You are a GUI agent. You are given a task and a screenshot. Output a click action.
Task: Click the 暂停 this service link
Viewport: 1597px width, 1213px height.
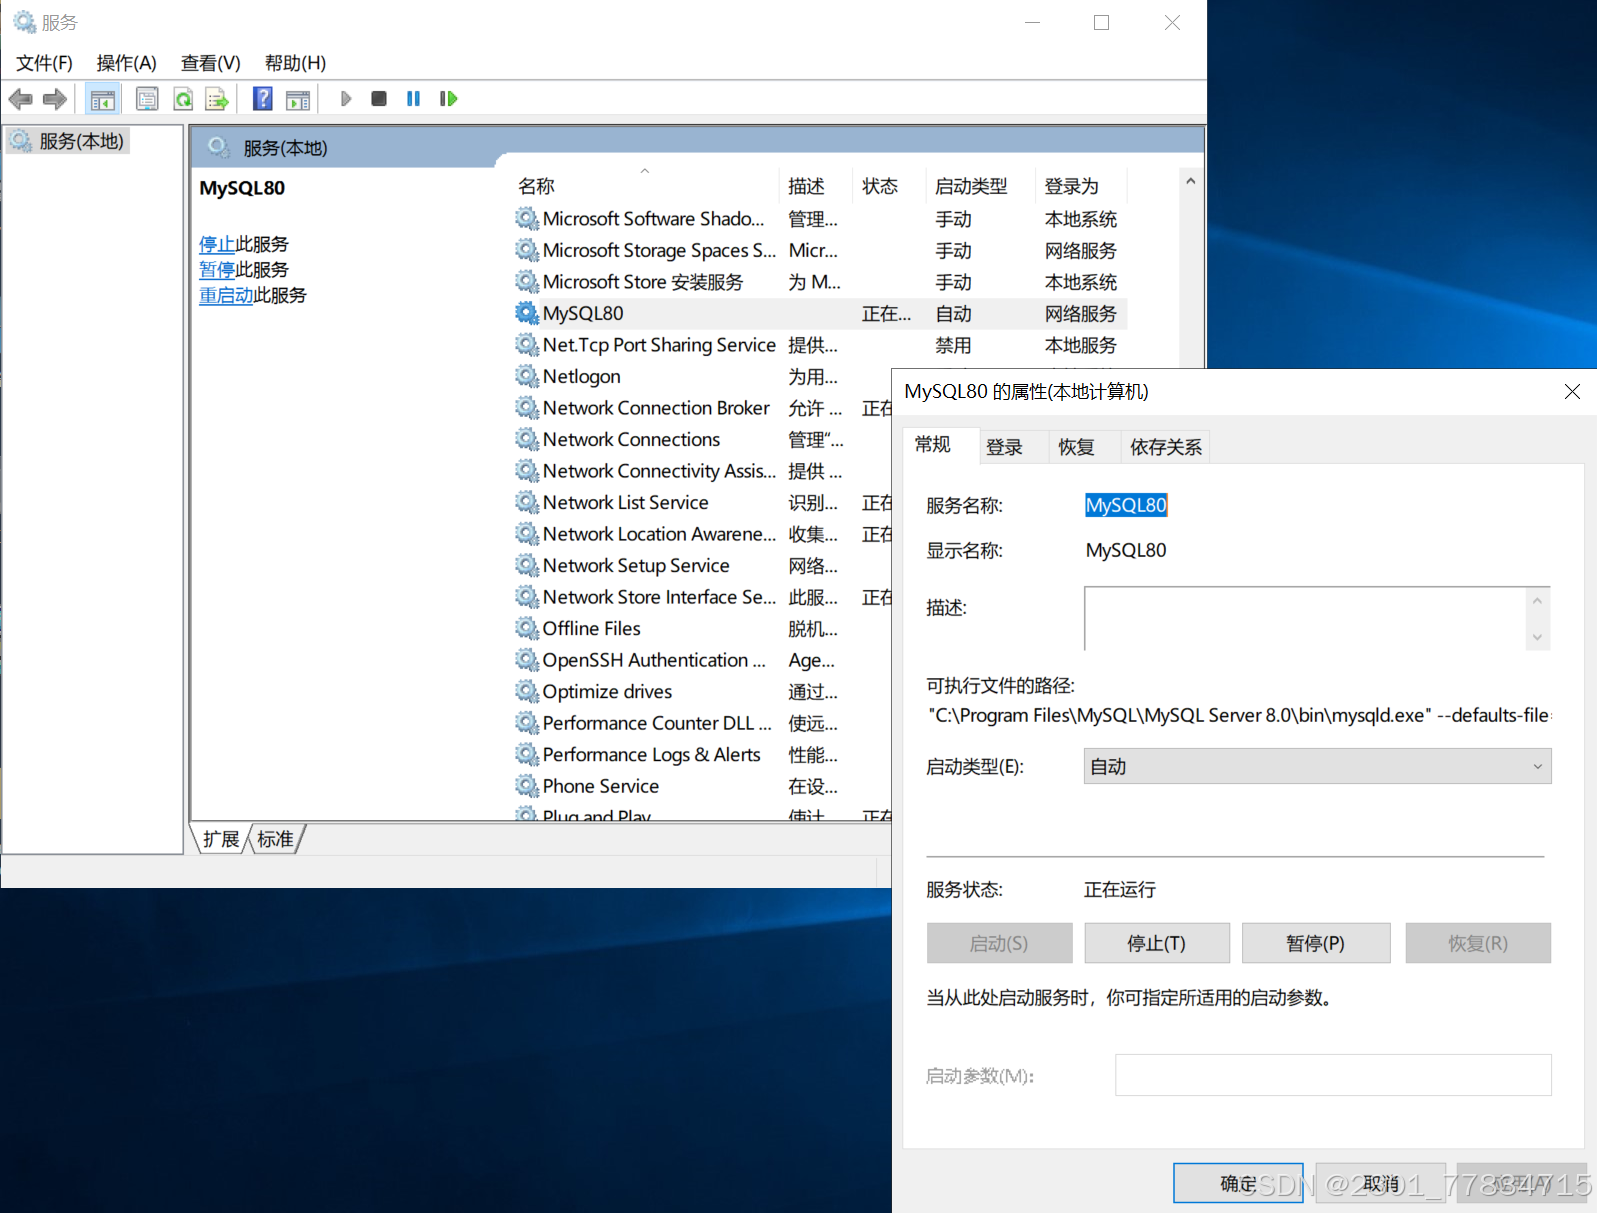217,270
